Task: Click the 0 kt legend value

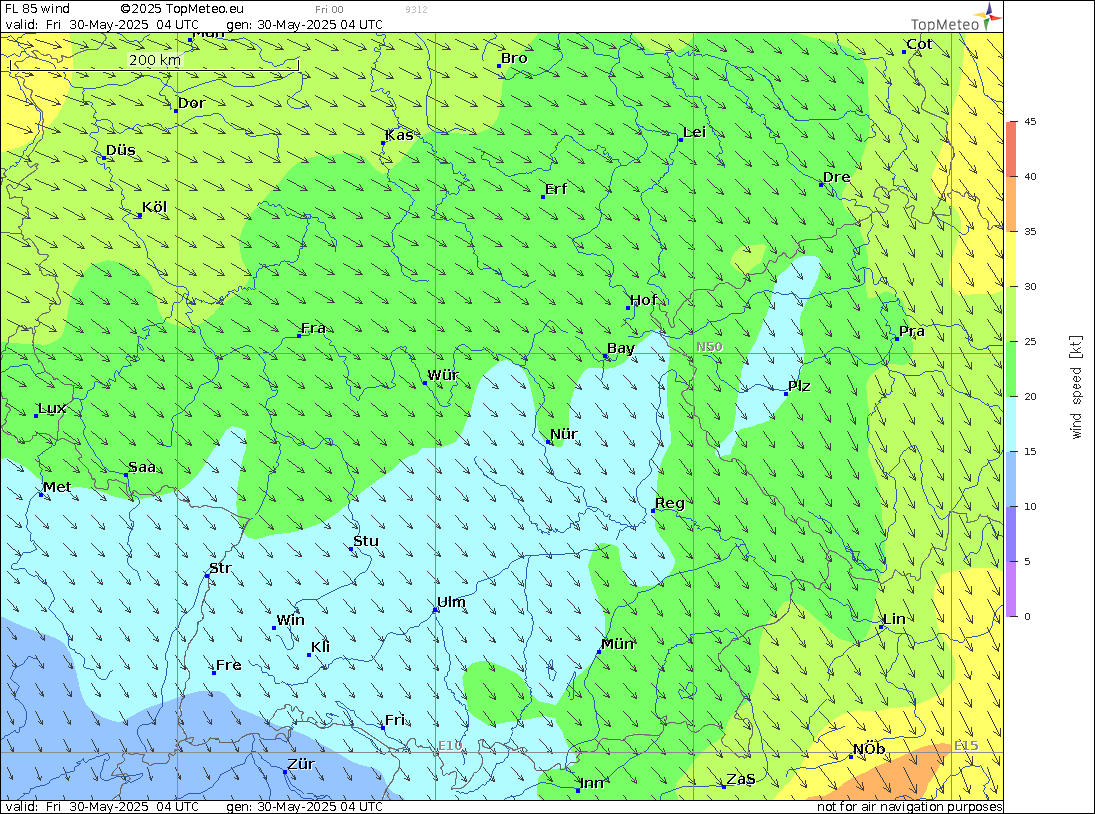Action: click(1027, 616)
